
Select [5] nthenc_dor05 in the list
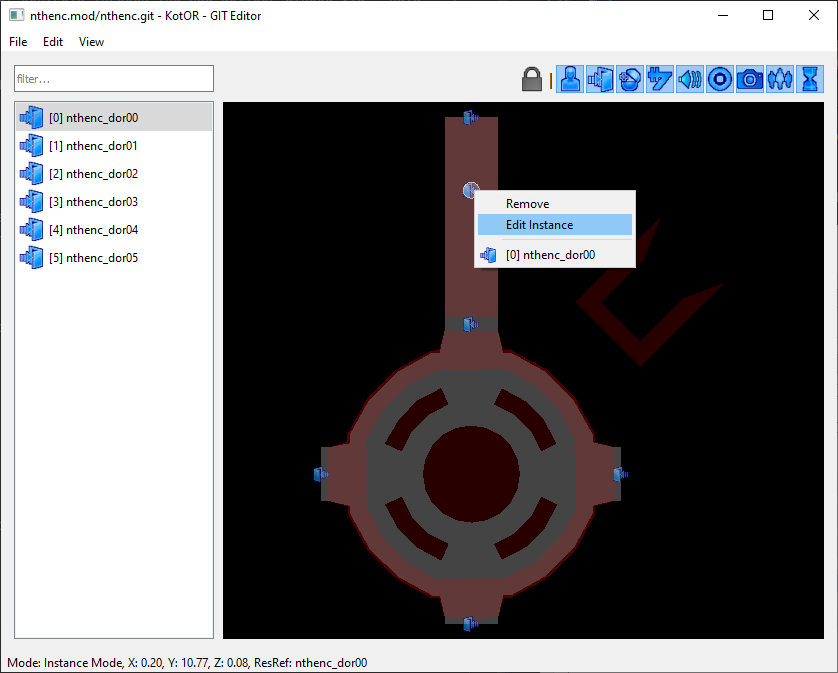[x=114, y=258]
